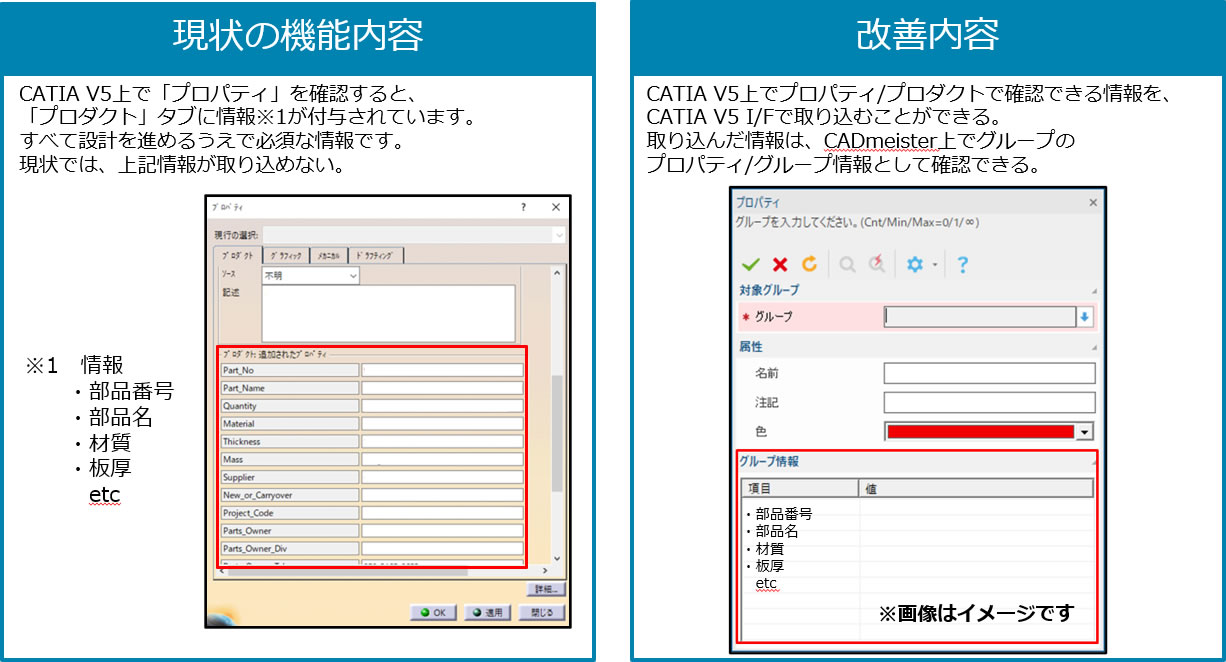Screen dimensions: 1226x662
Task: Click the blue down-arrow beside group field
Action: [1085, 317]
